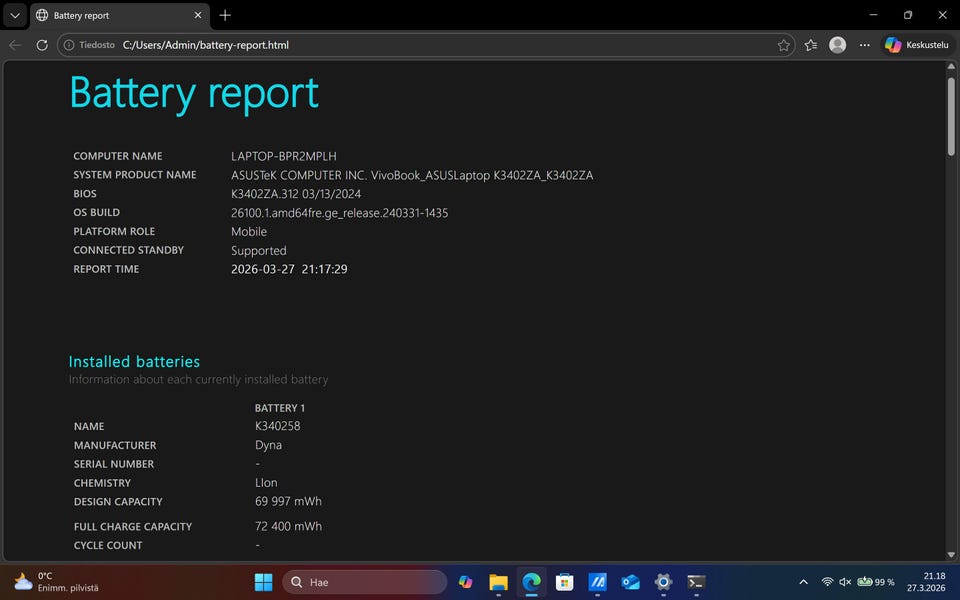Screen dimensions: 960x600
Task: Click the vertical page scrollbar thumb
Action: 951,115
